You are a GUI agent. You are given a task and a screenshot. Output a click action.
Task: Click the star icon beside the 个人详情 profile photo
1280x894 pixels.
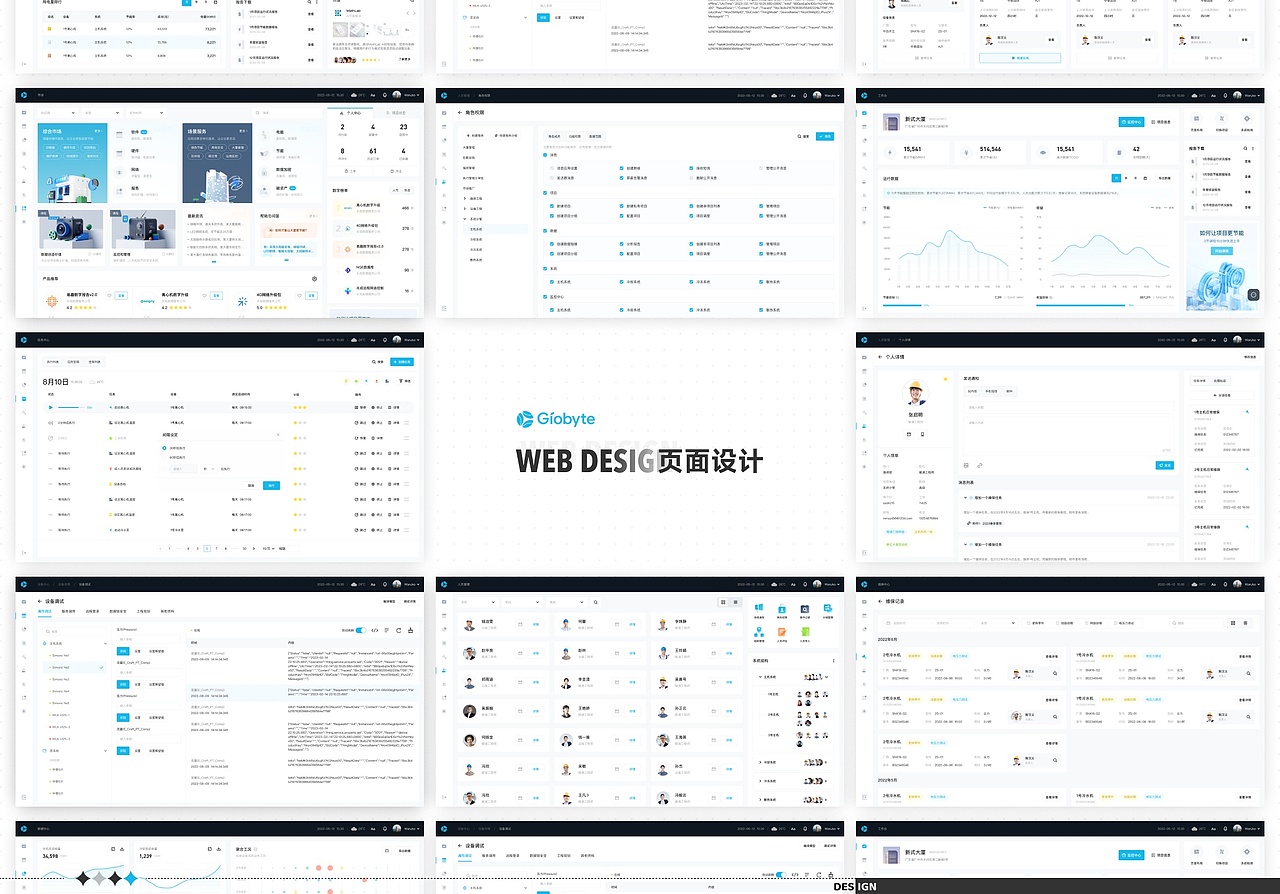click(945, 380)
